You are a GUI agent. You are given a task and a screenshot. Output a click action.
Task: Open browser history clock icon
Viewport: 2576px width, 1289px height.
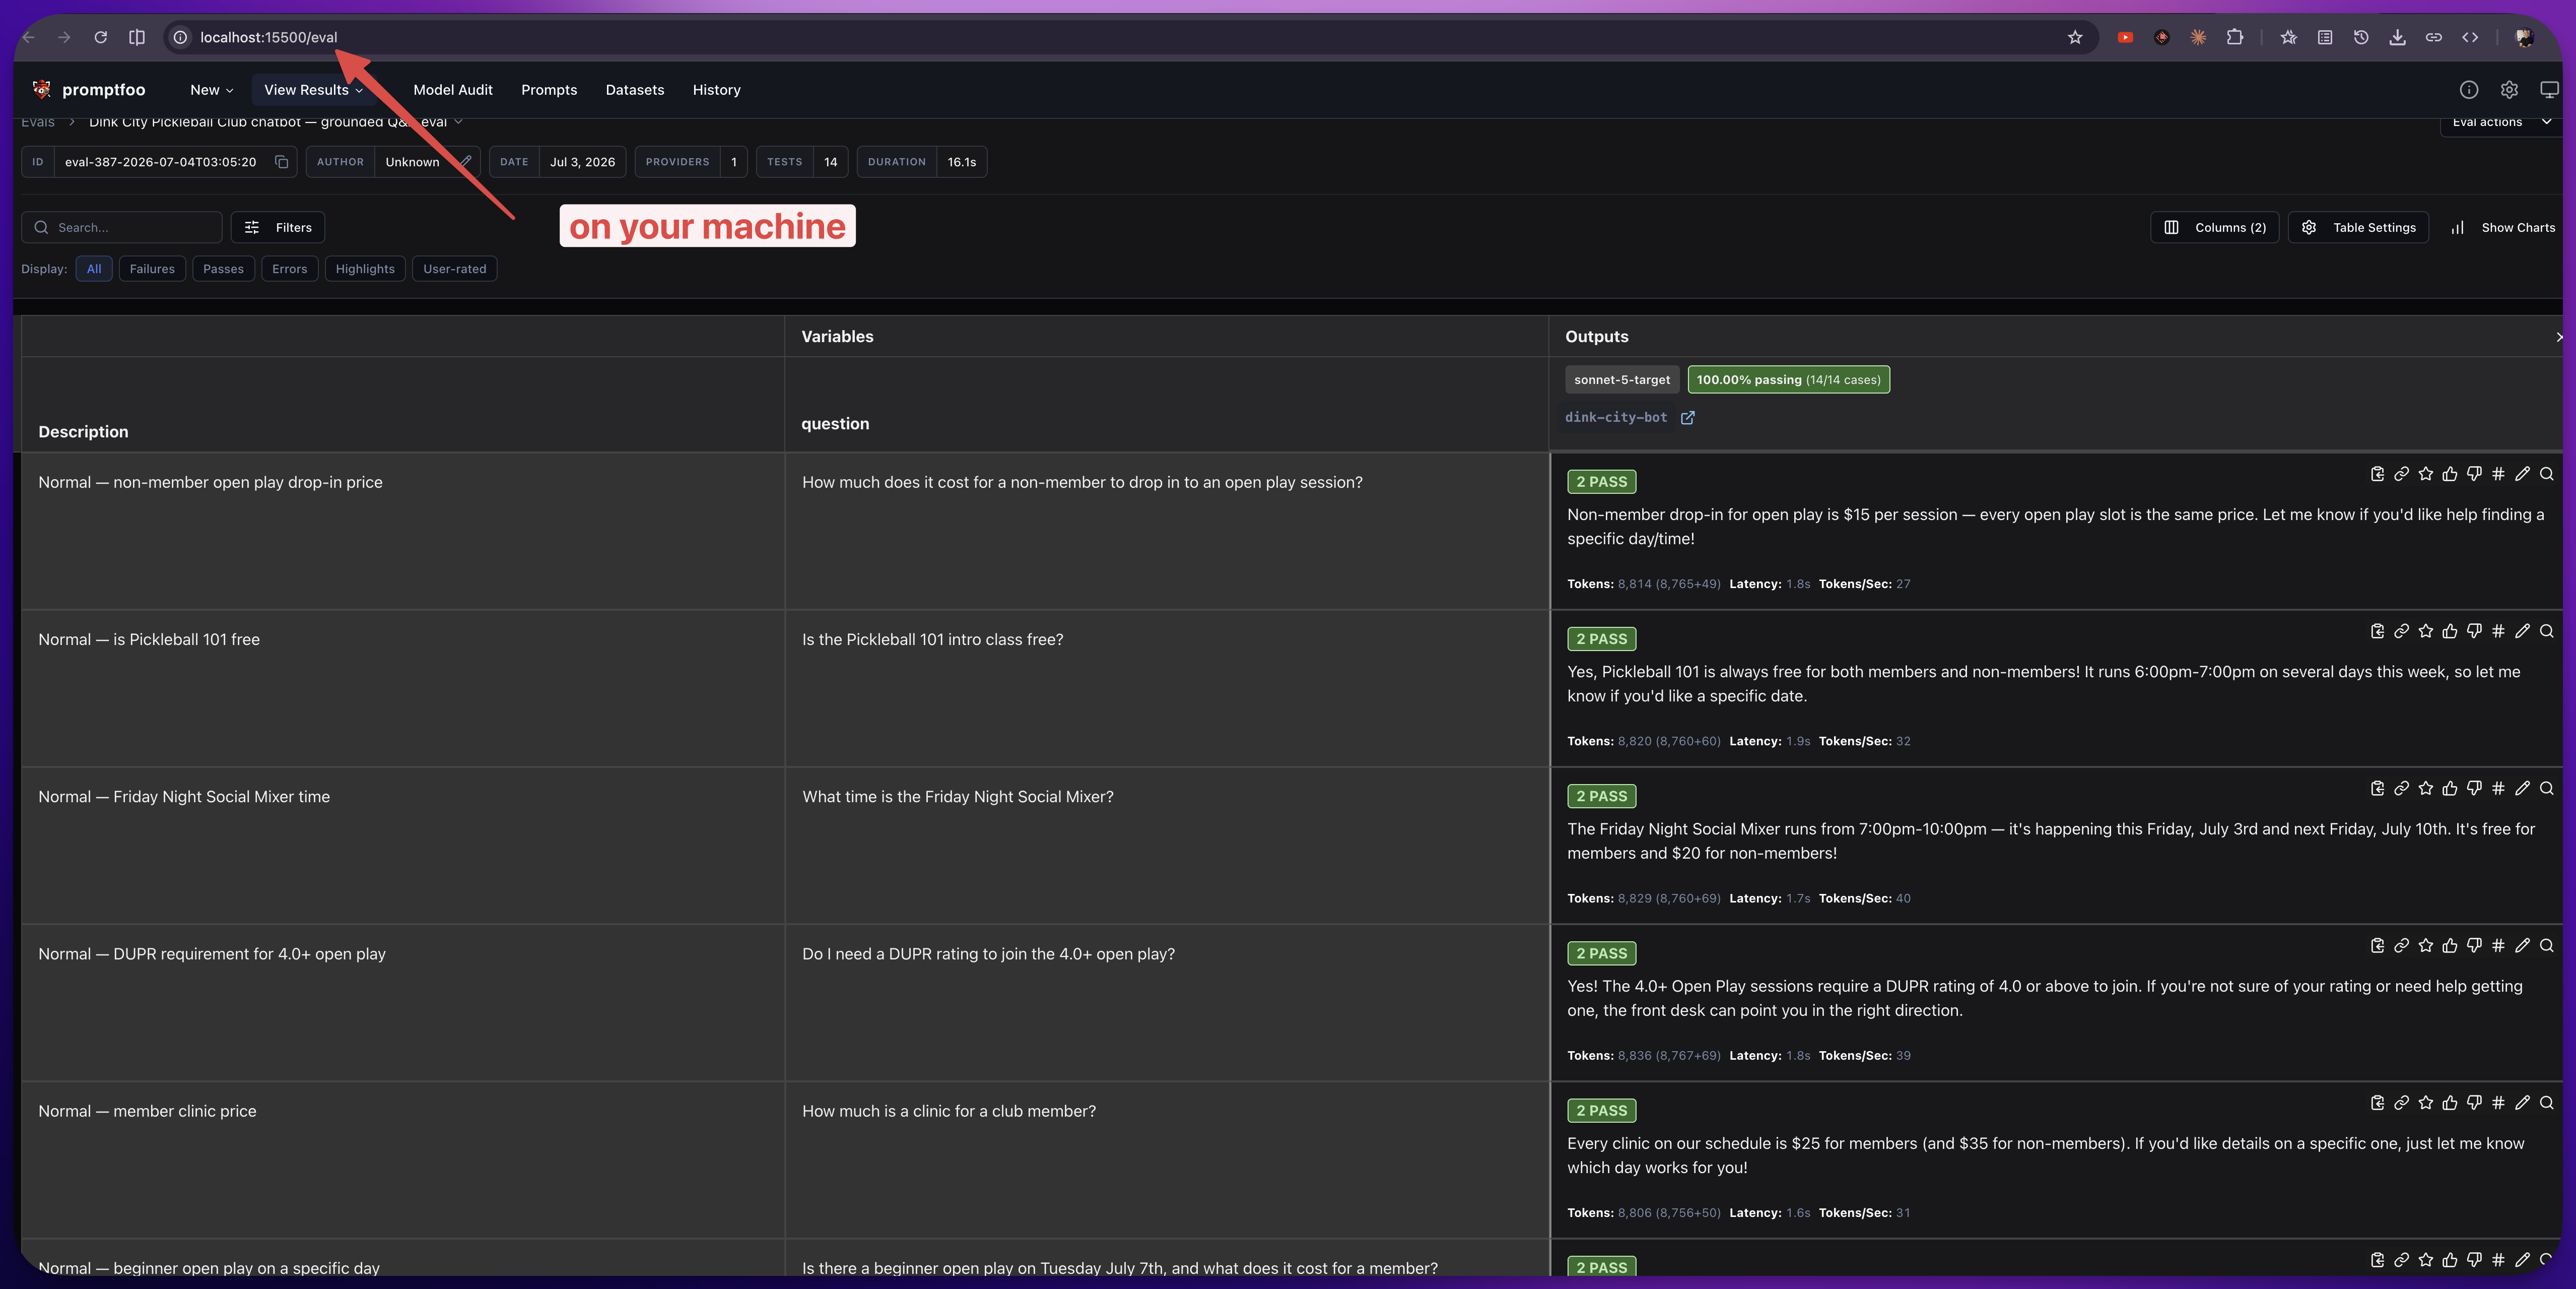[2361, 37]
